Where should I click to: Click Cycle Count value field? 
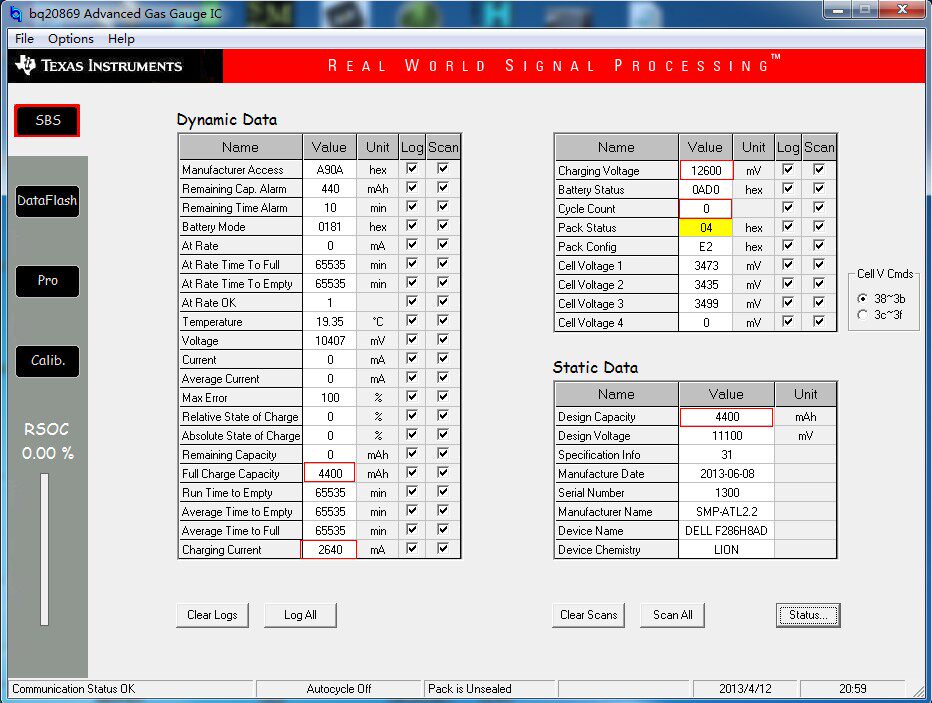click(x=706, y=209)
